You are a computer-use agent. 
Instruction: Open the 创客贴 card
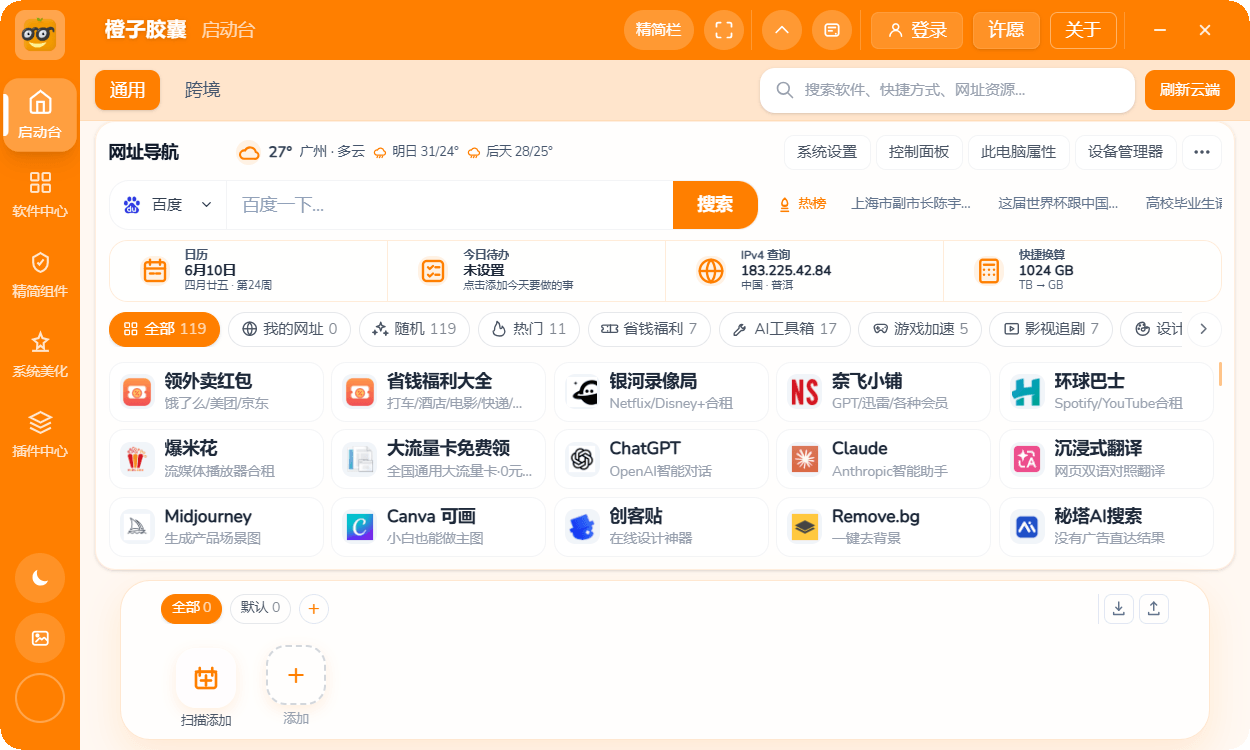point(661,527)
